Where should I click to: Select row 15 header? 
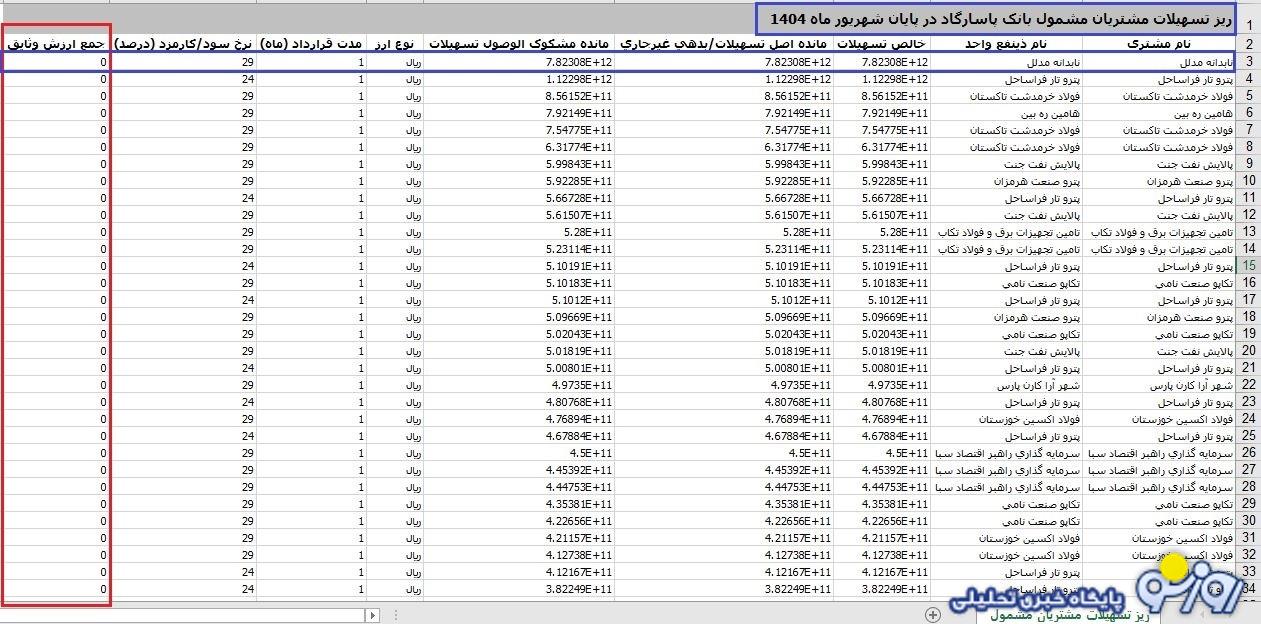coord(1248,266)
